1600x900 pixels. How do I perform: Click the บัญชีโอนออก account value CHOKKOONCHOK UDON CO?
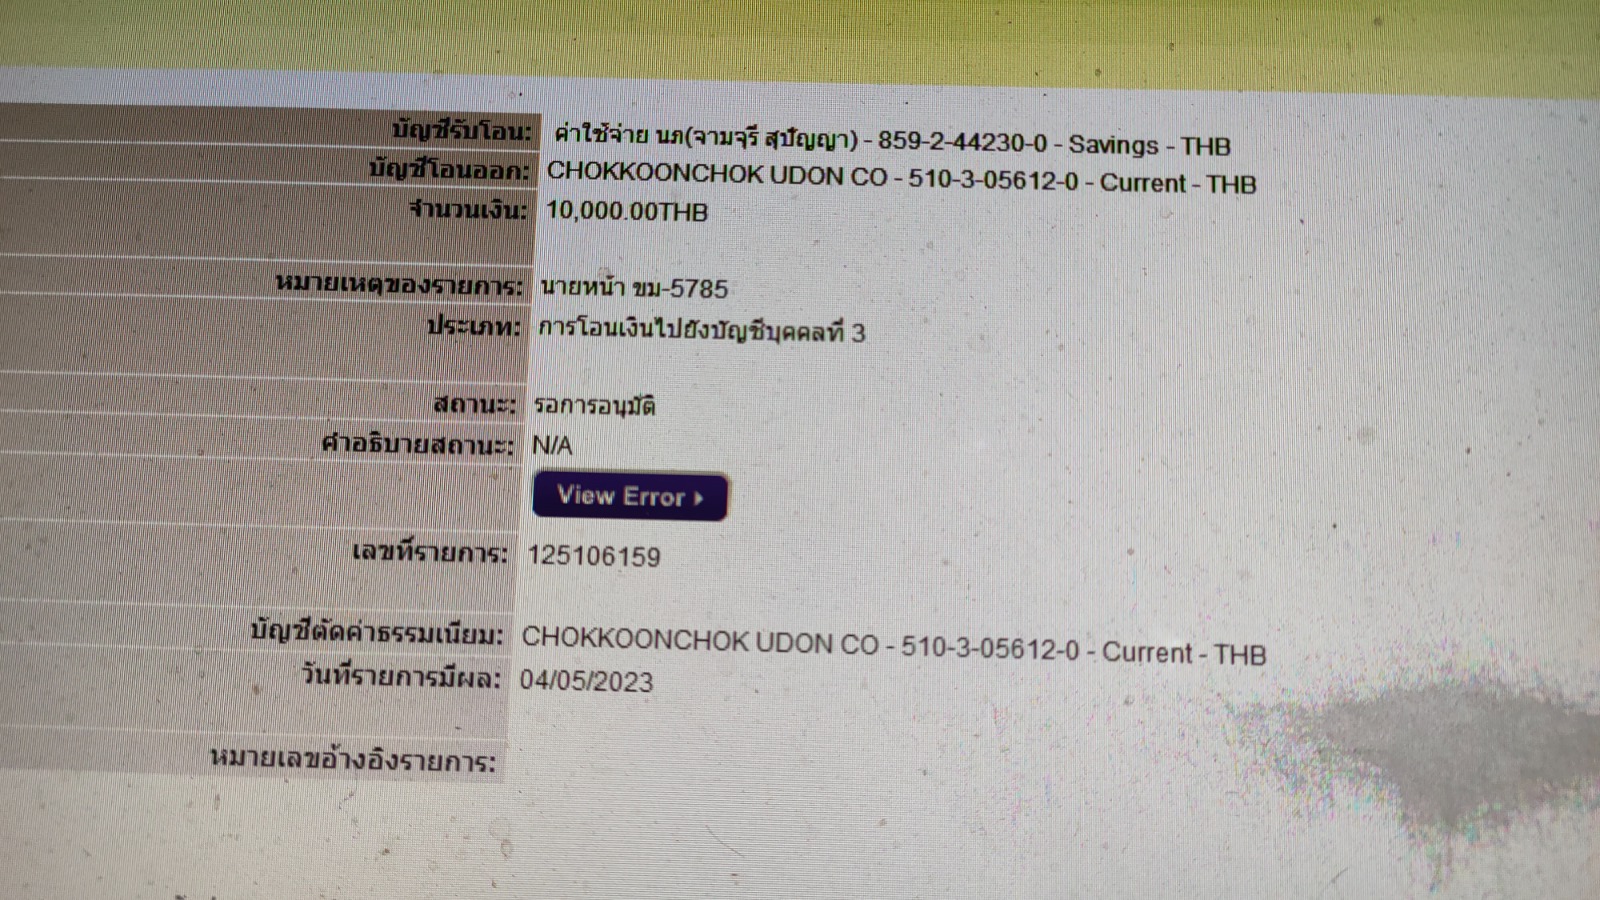coord(901,179)
